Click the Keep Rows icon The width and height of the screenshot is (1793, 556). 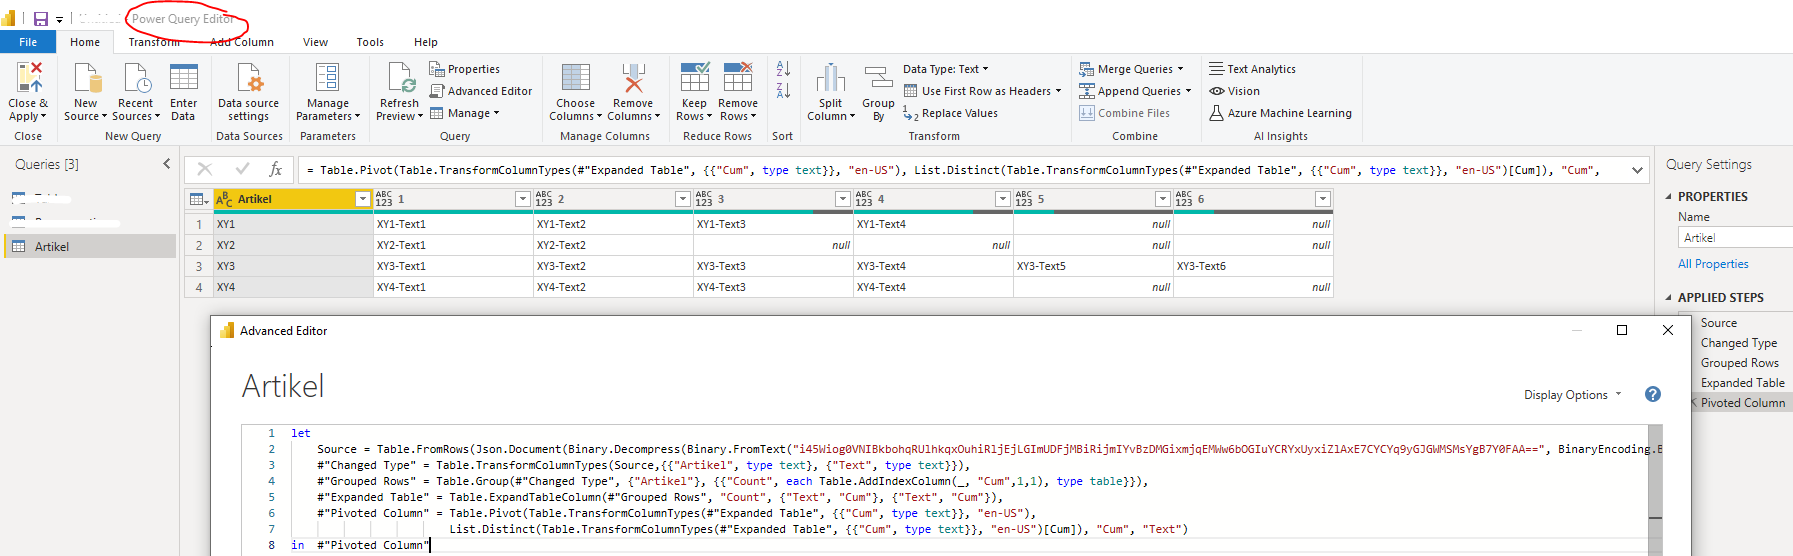point(694,78)
